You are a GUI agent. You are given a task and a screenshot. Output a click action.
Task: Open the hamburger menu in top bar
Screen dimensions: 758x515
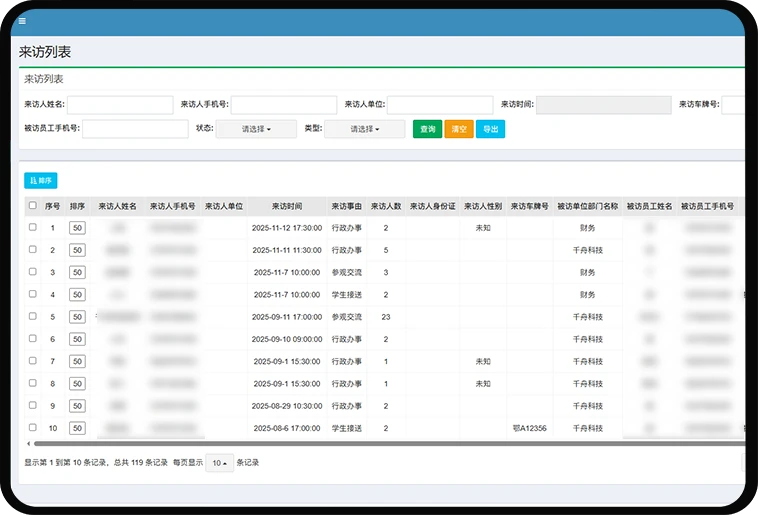(x=22, y=21)
